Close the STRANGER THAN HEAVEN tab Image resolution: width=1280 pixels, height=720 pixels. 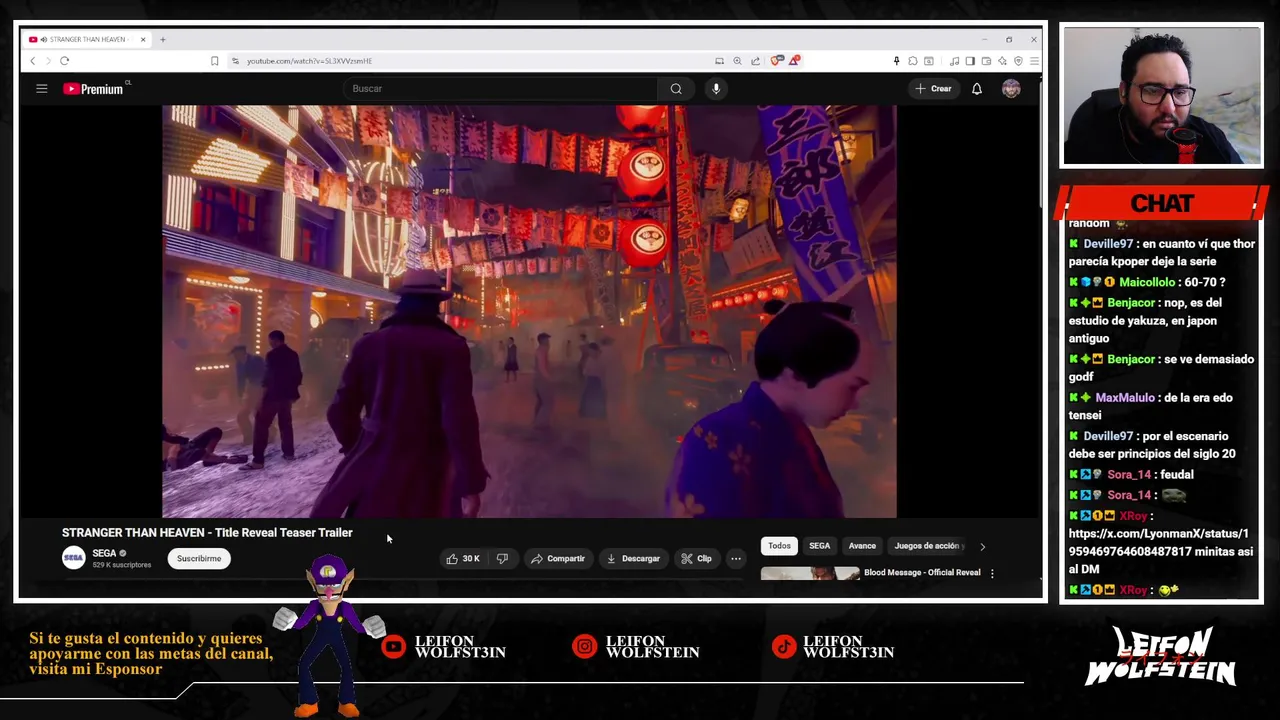coord(143,40)
